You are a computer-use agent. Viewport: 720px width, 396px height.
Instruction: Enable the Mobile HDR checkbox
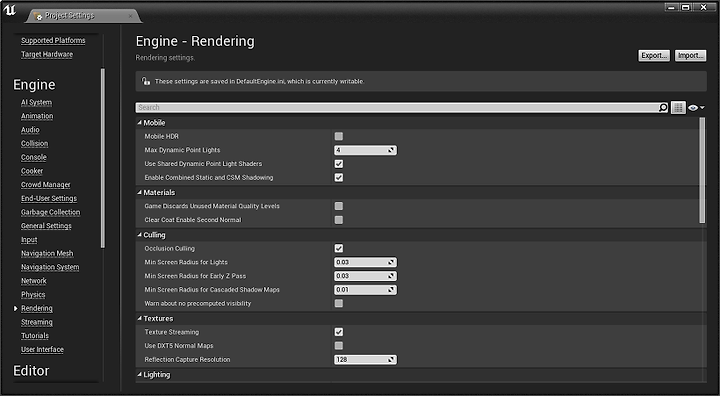[339, 136]
